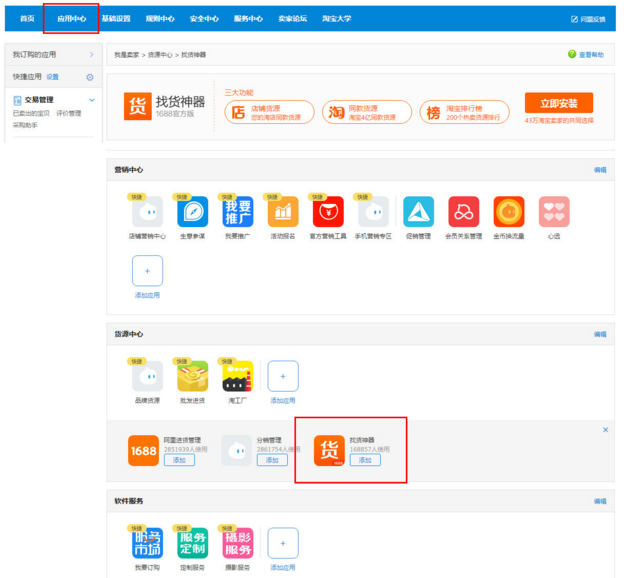Click 编辑 in 货源中心 header

tap(600, 334)
